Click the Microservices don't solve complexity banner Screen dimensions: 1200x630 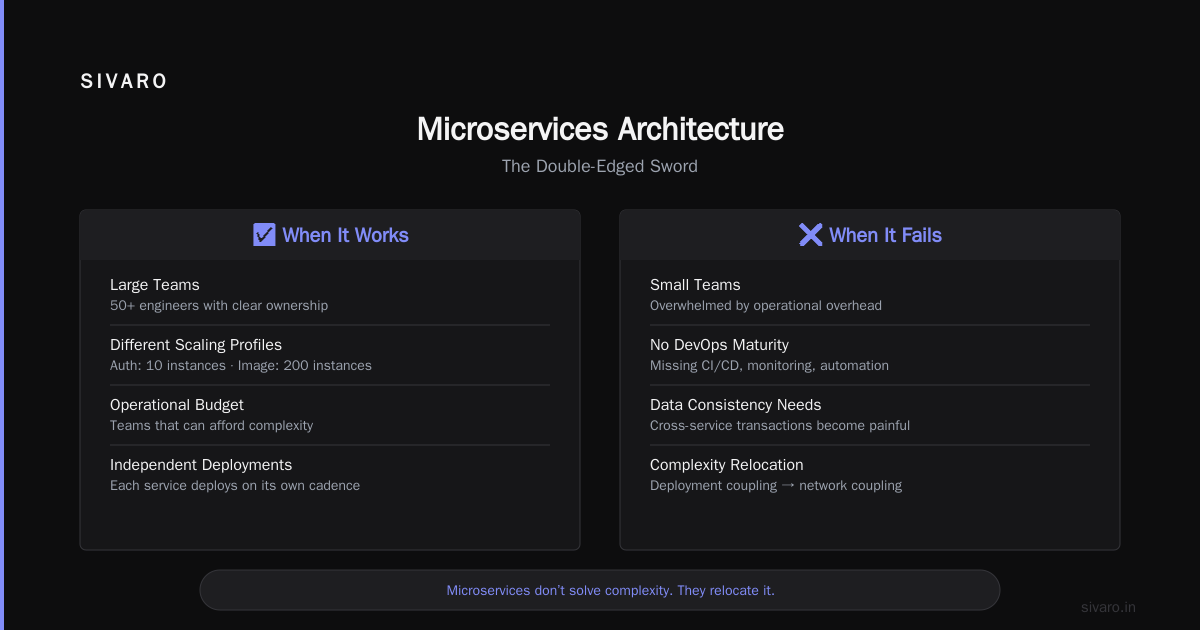point(600,590)
